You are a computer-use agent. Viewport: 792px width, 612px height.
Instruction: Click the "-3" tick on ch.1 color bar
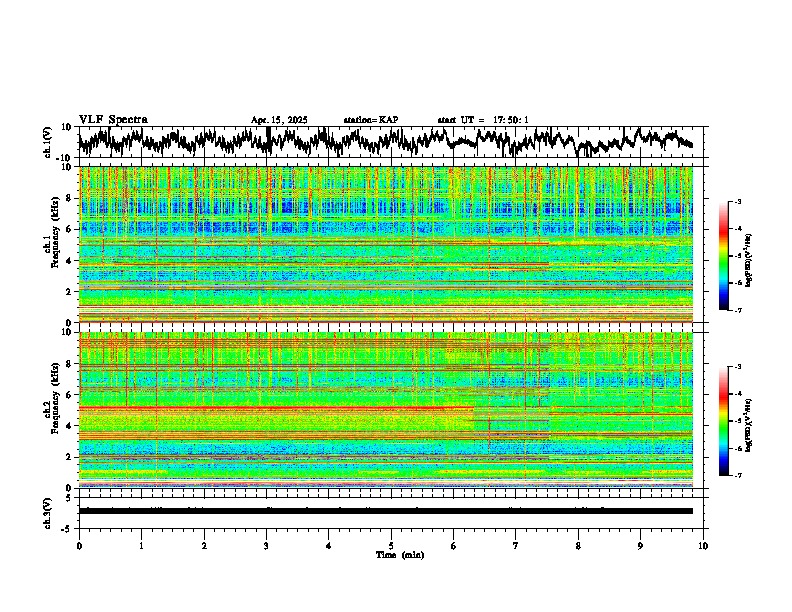pos(738,202)
